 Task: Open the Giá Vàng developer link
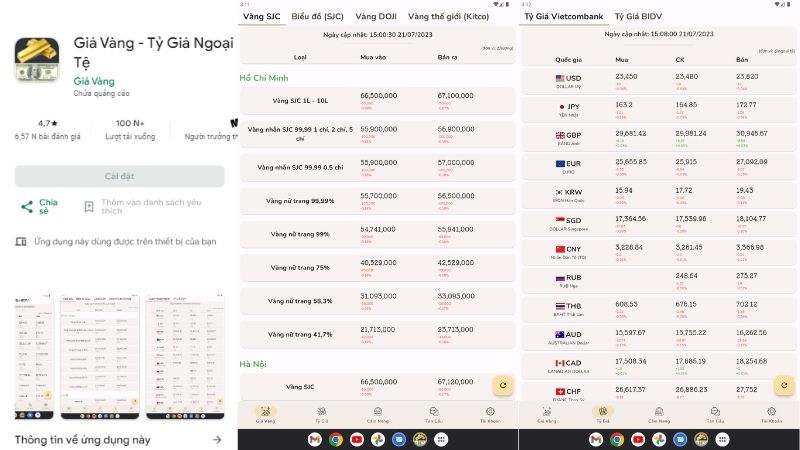[x=94, y=81]
